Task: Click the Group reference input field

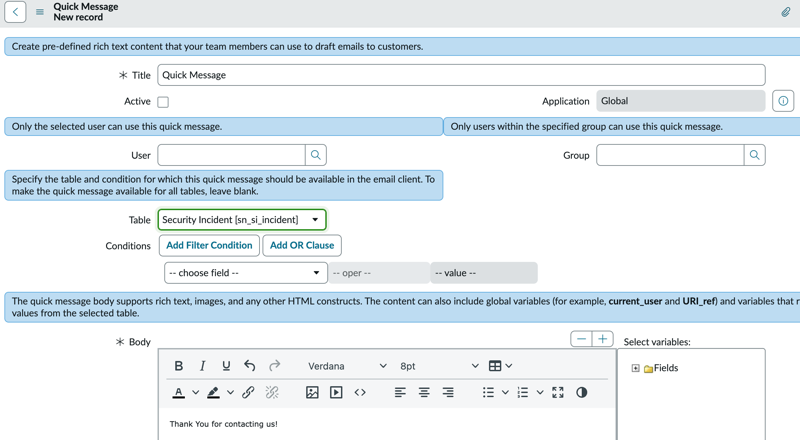Action: coord(670,155)
